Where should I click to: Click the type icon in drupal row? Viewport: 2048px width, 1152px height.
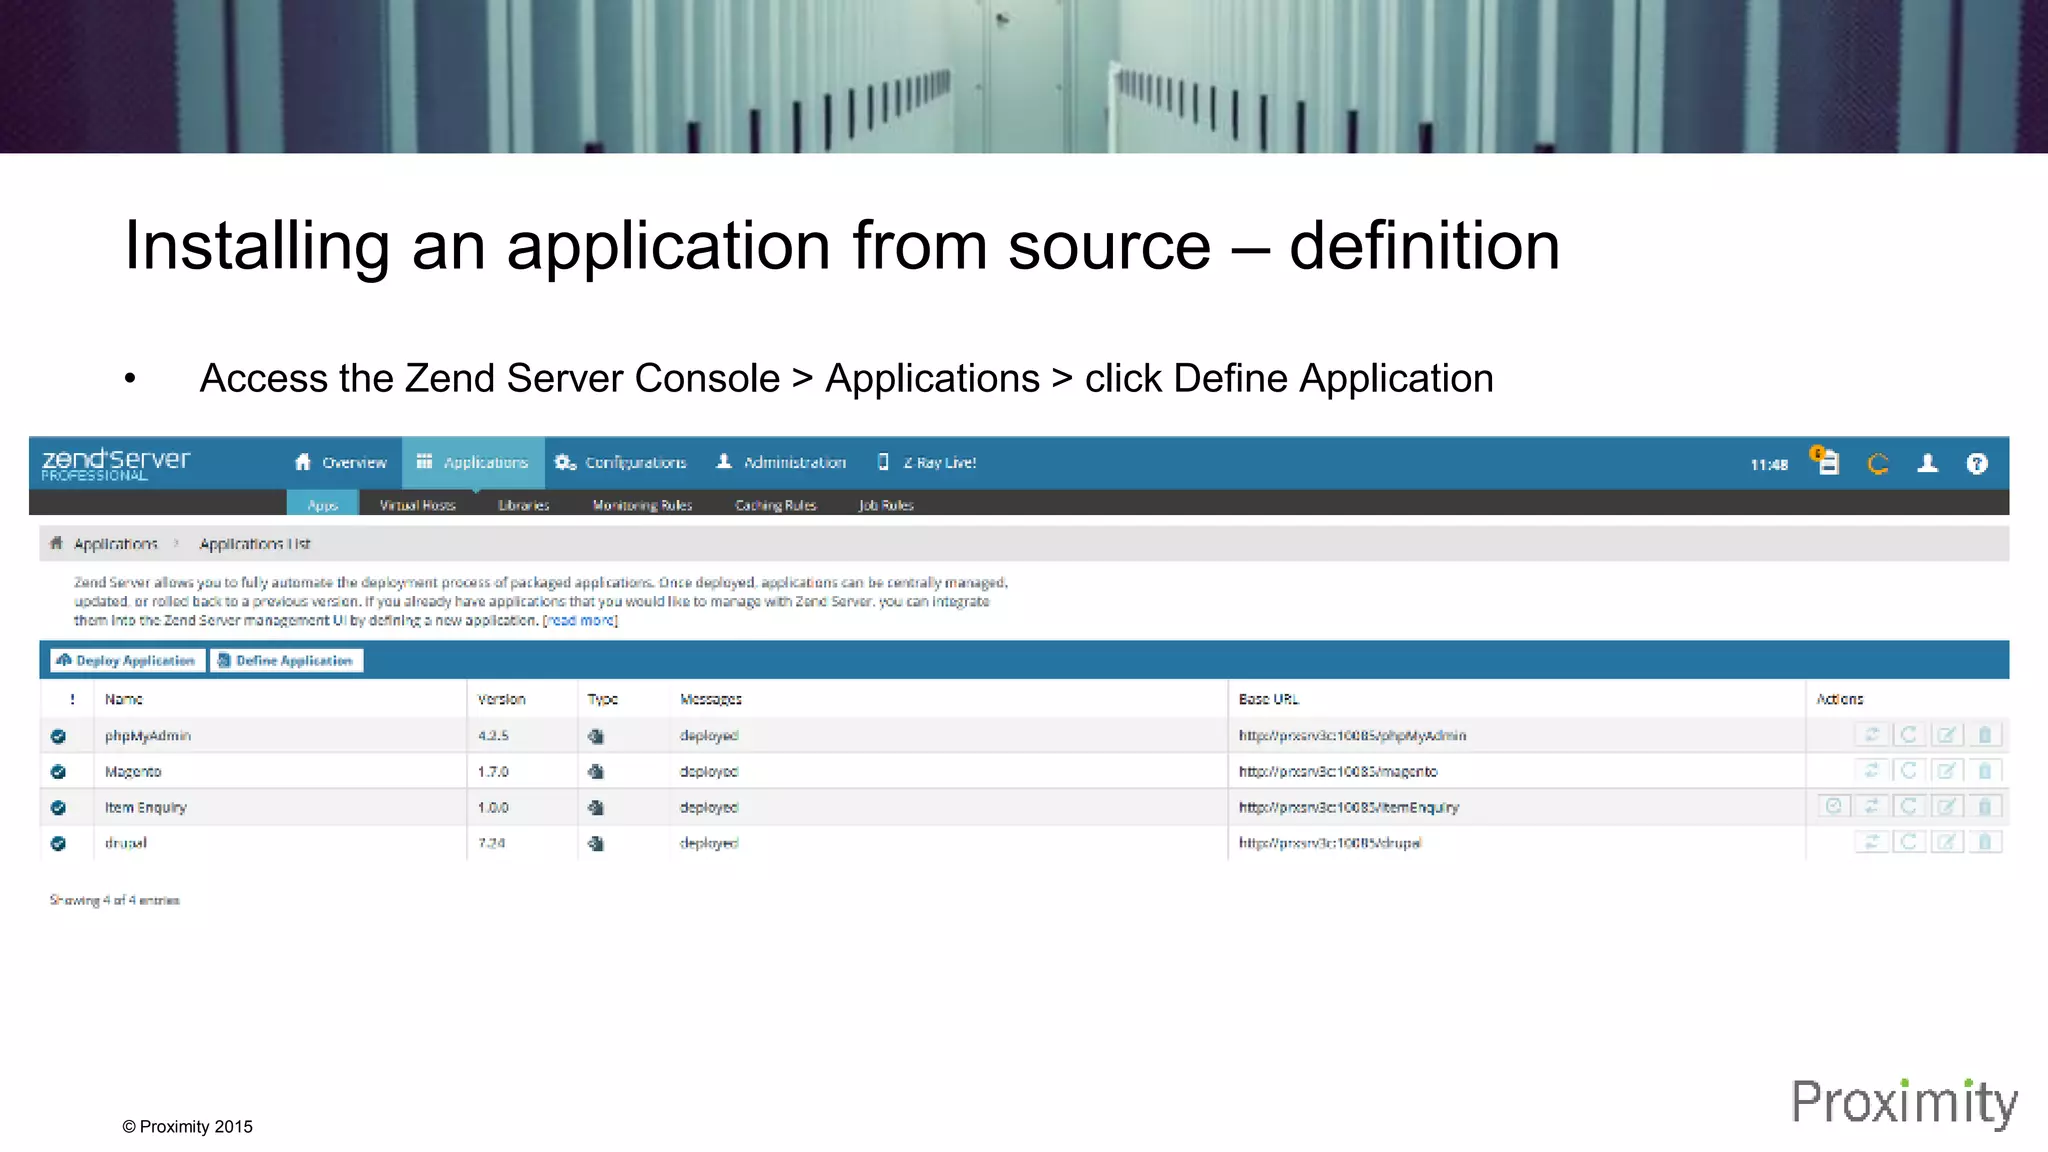coord(596,844)
